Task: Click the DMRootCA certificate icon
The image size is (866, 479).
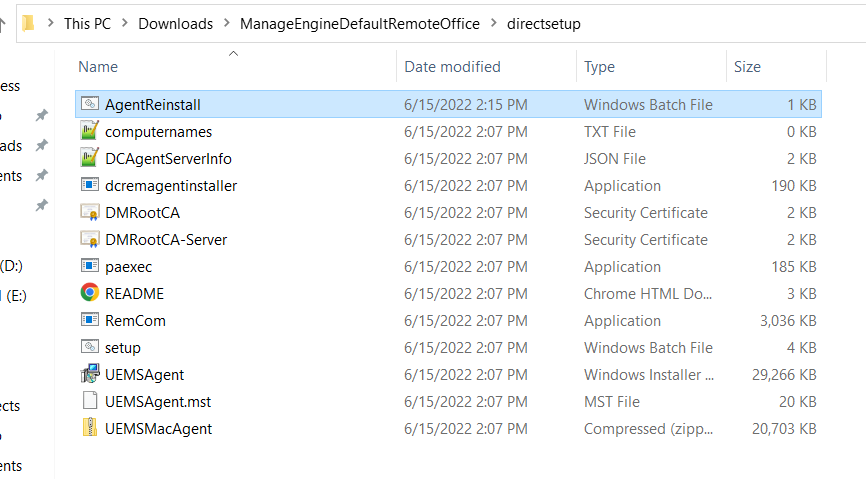Action: pyautogui.click(x=90, y=212)
